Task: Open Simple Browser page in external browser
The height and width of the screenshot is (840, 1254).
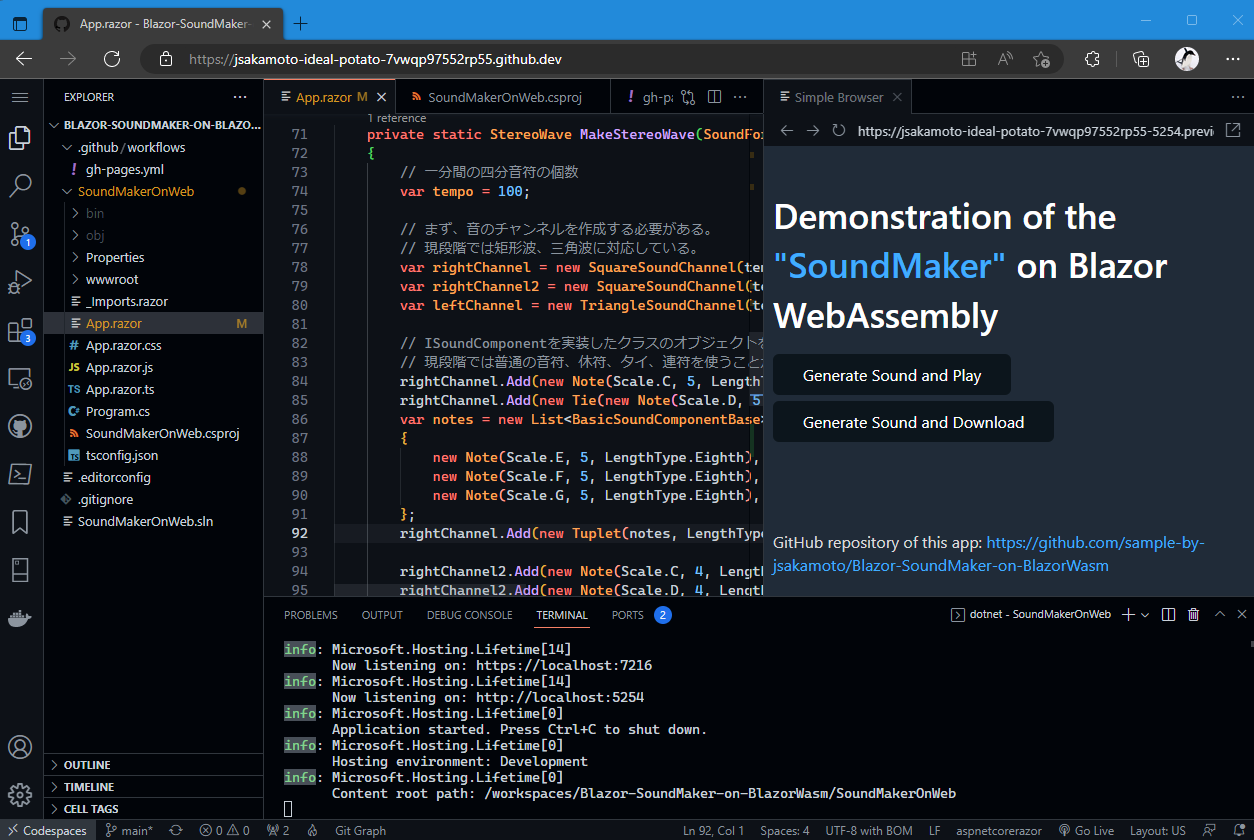Action: coord(1233,131)
